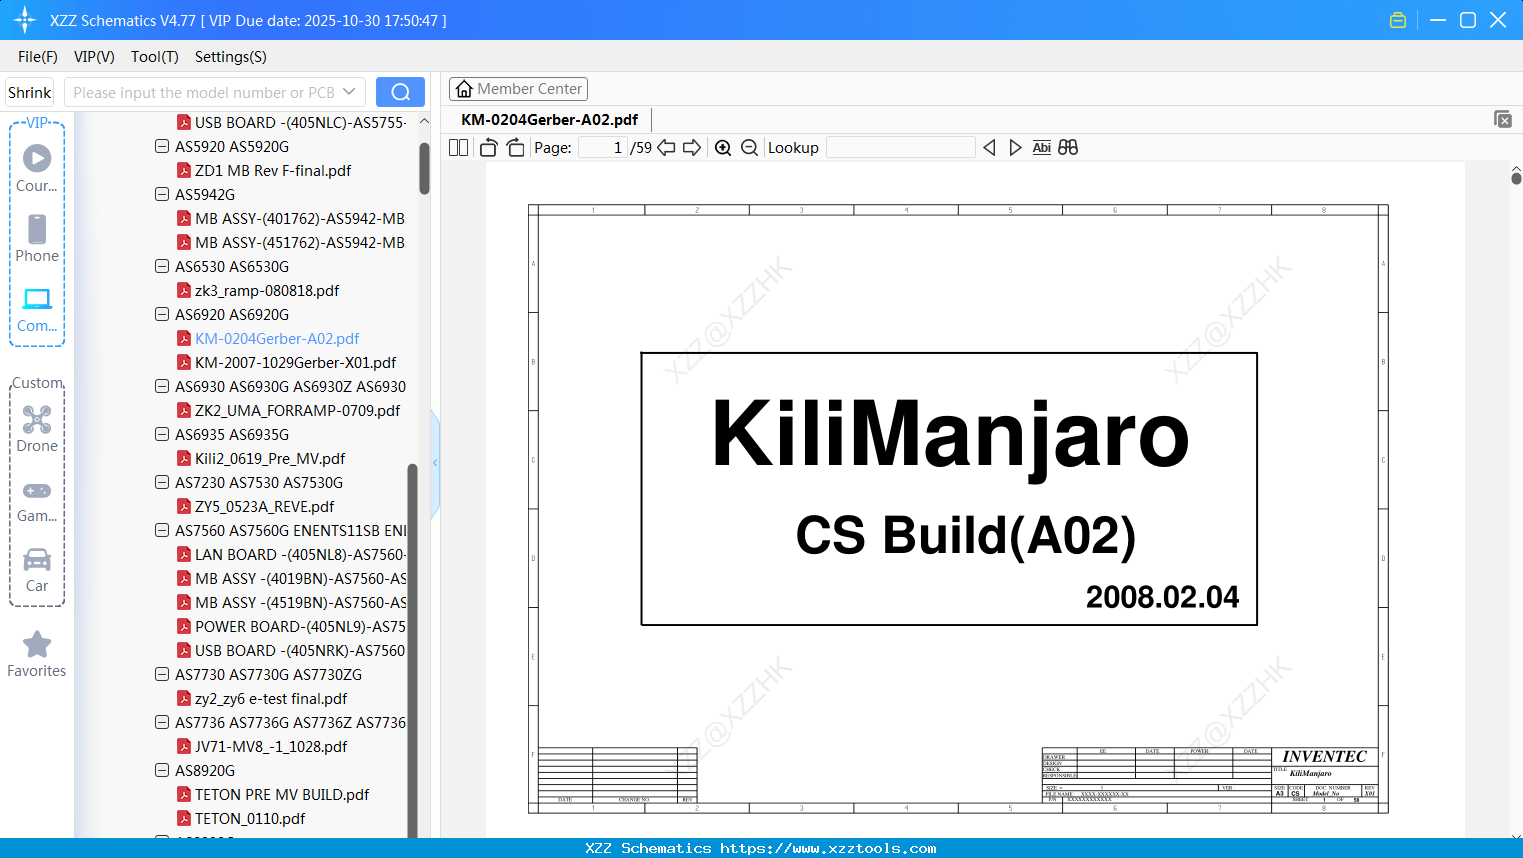Rotate page clockwise
This screenshot has height=858, width=1523.
515,148
